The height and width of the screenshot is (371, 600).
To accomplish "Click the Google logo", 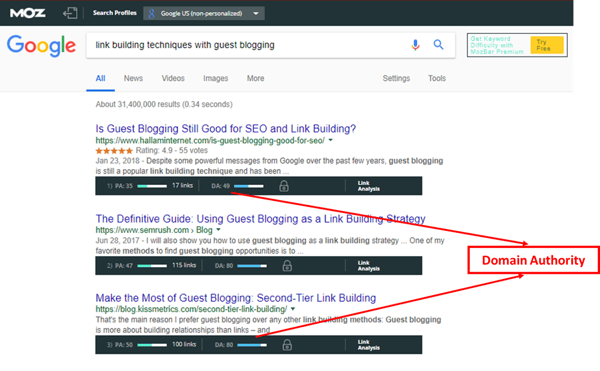I will [x=41, y=46].
